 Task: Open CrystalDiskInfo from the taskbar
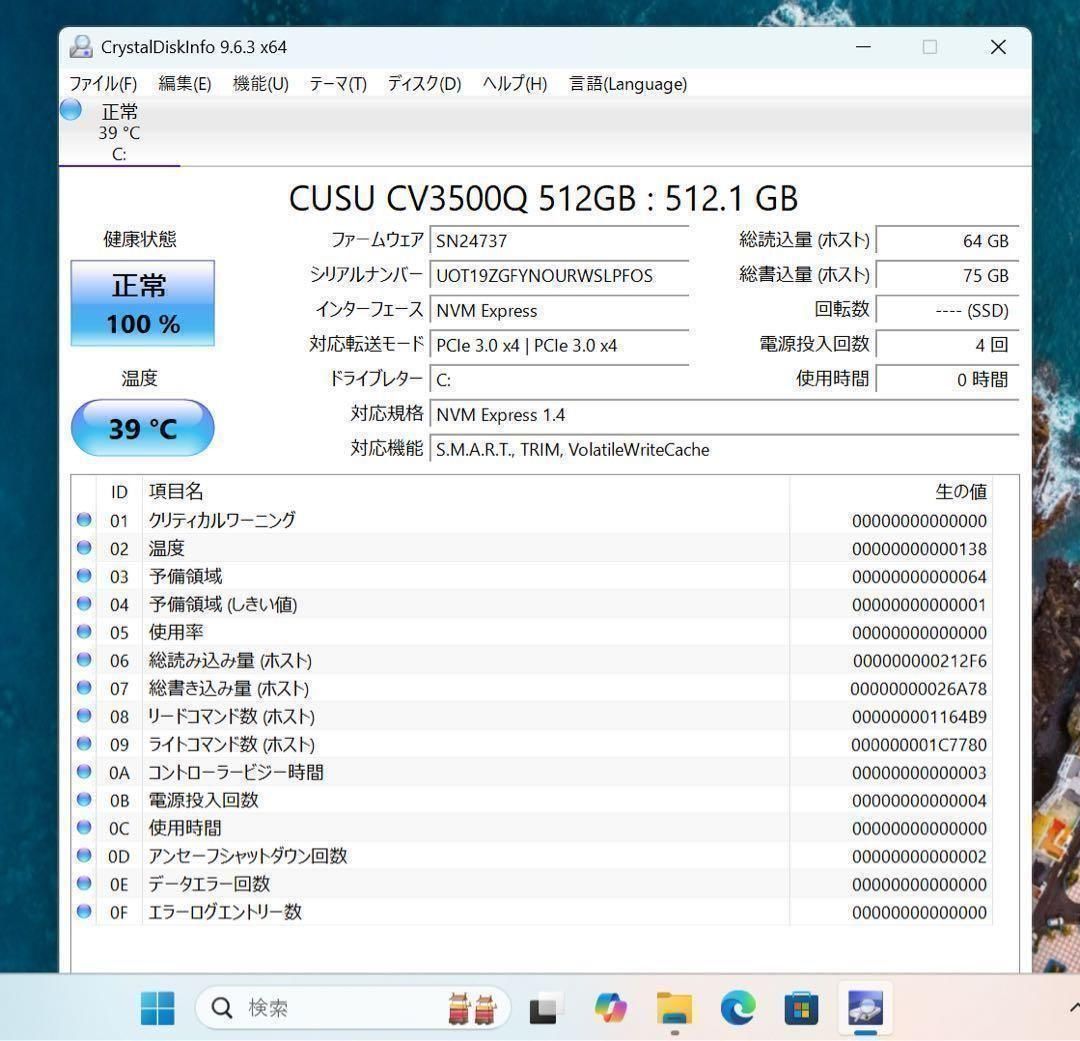[863, 1008]
